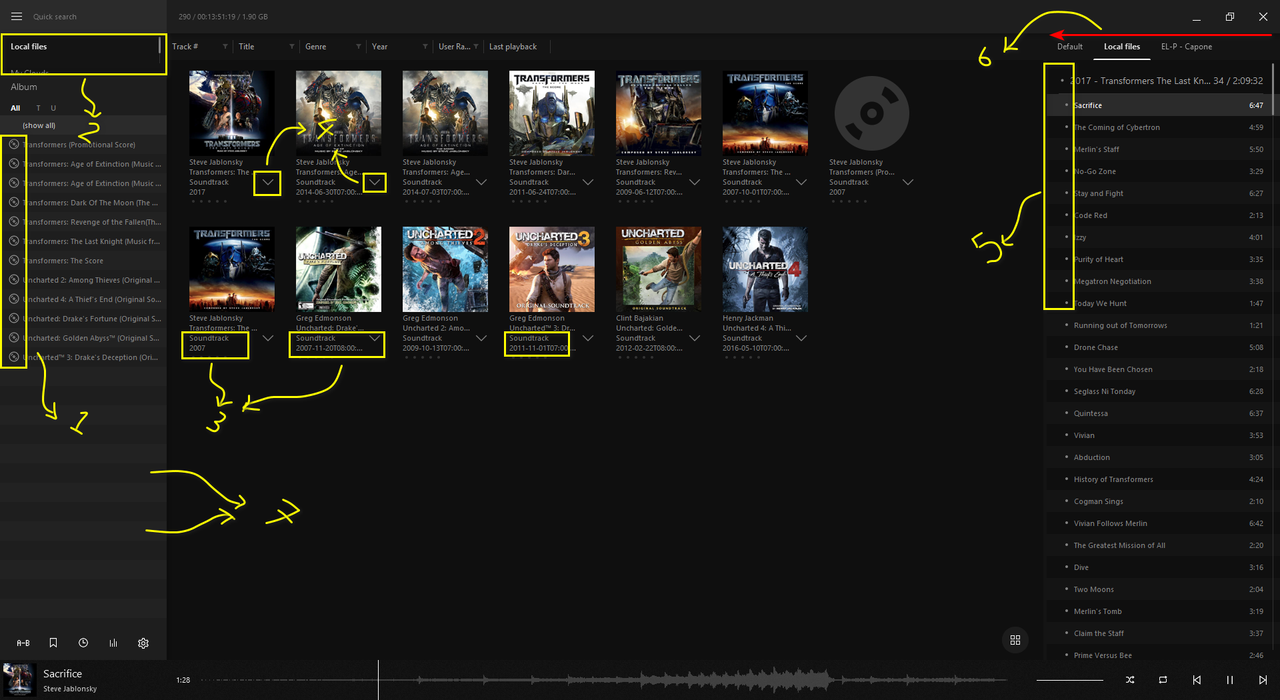Open the hamburger main menu

(x=16, y=17)
